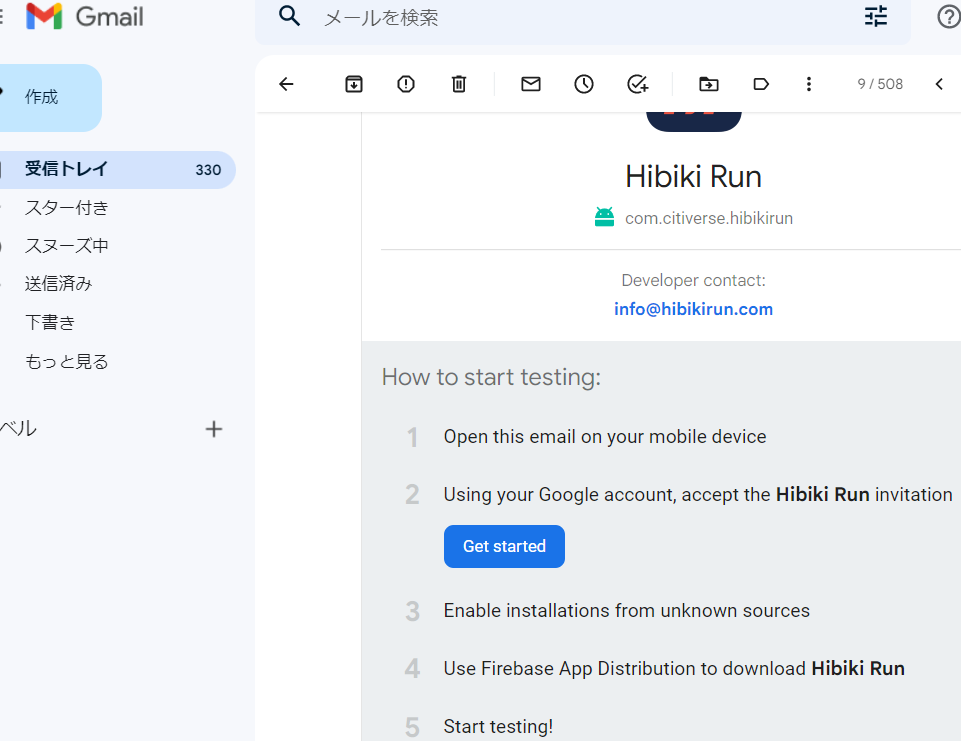Click the search magnifier icon

[289, 16]
